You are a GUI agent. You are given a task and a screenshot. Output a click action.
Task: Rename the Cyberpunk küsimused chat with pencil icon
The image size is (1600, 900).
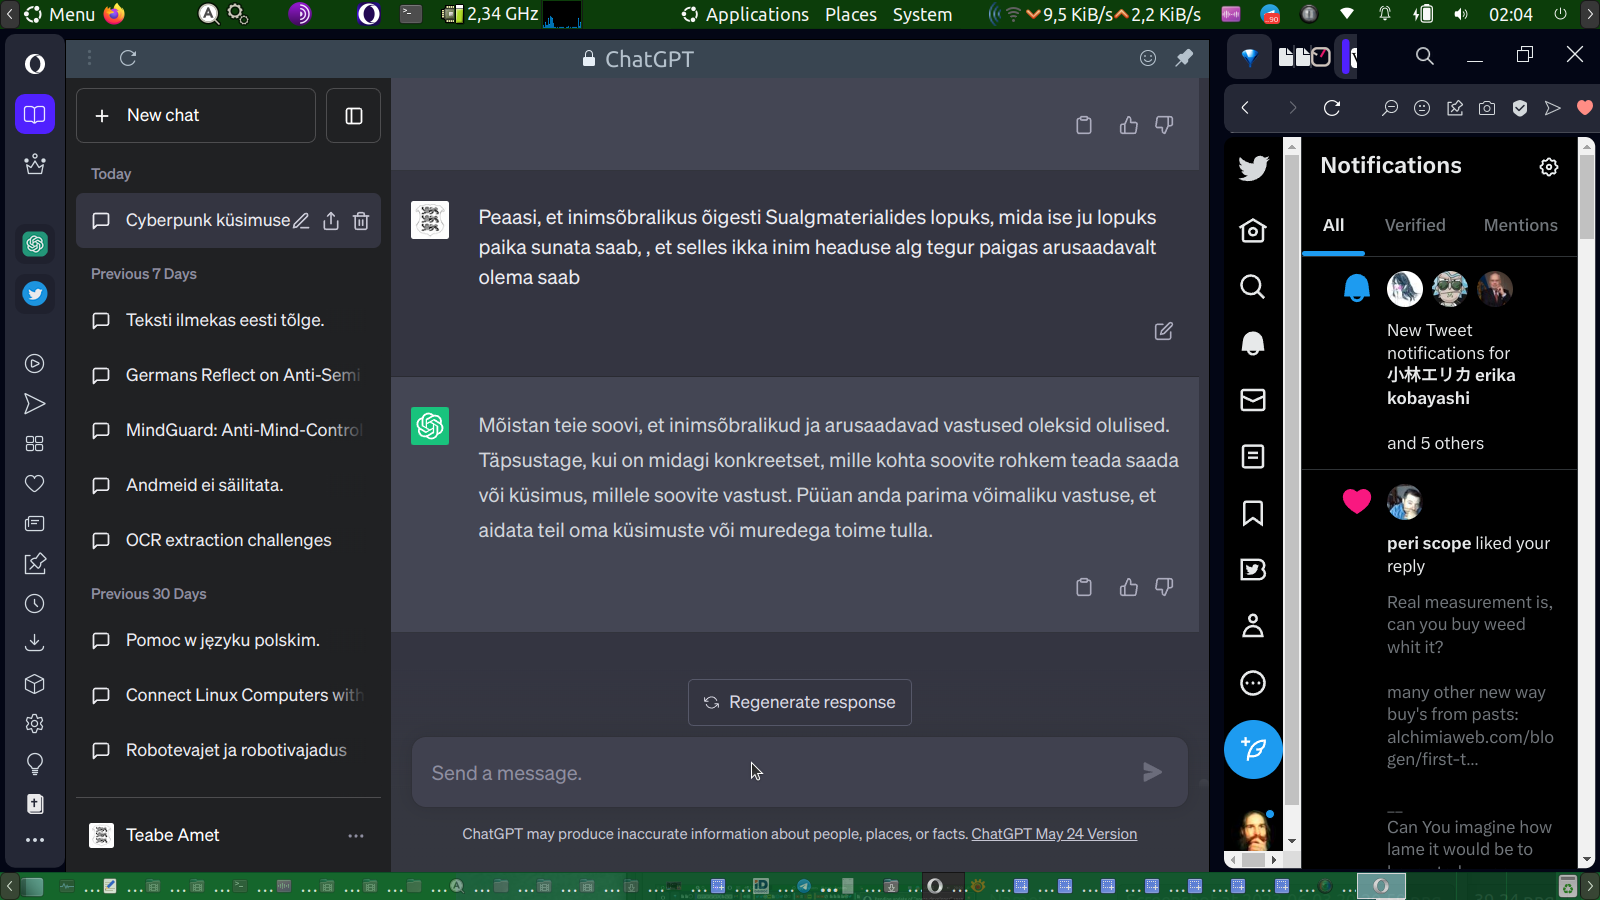point(301,221)
